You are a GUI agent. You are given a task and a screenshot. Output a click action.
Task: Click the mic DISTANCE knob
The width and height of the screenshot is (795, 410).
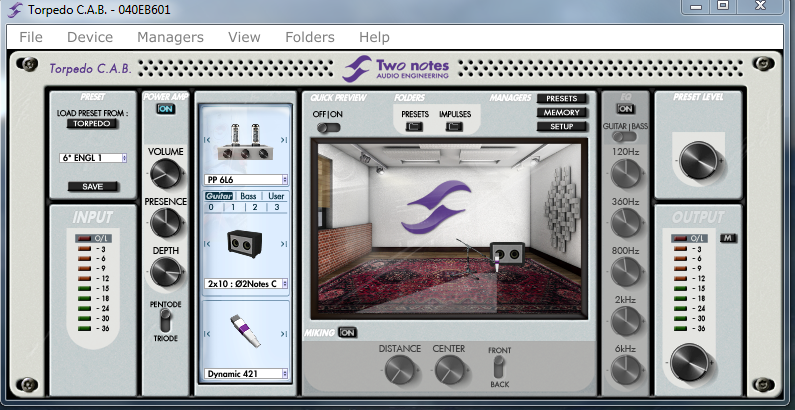click(400, 369)
